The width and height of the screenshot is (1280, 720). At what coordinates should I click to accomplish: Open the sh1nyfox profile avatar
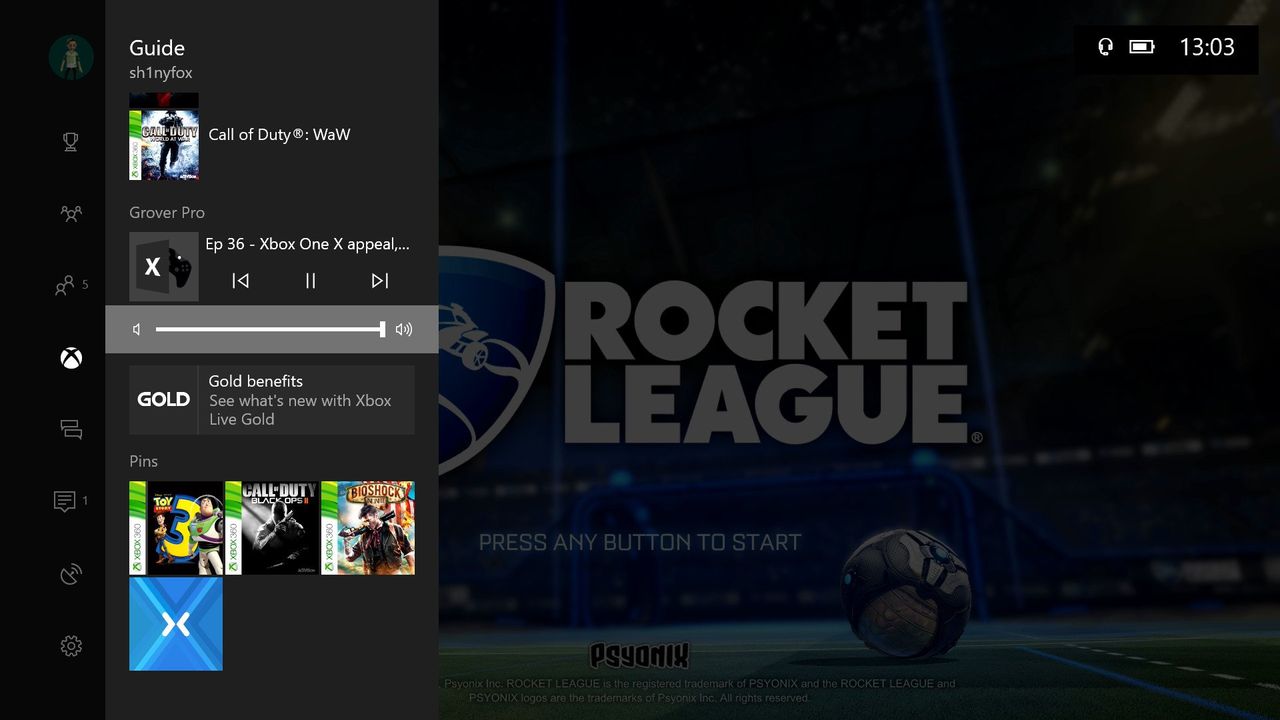tap(71, 57)
